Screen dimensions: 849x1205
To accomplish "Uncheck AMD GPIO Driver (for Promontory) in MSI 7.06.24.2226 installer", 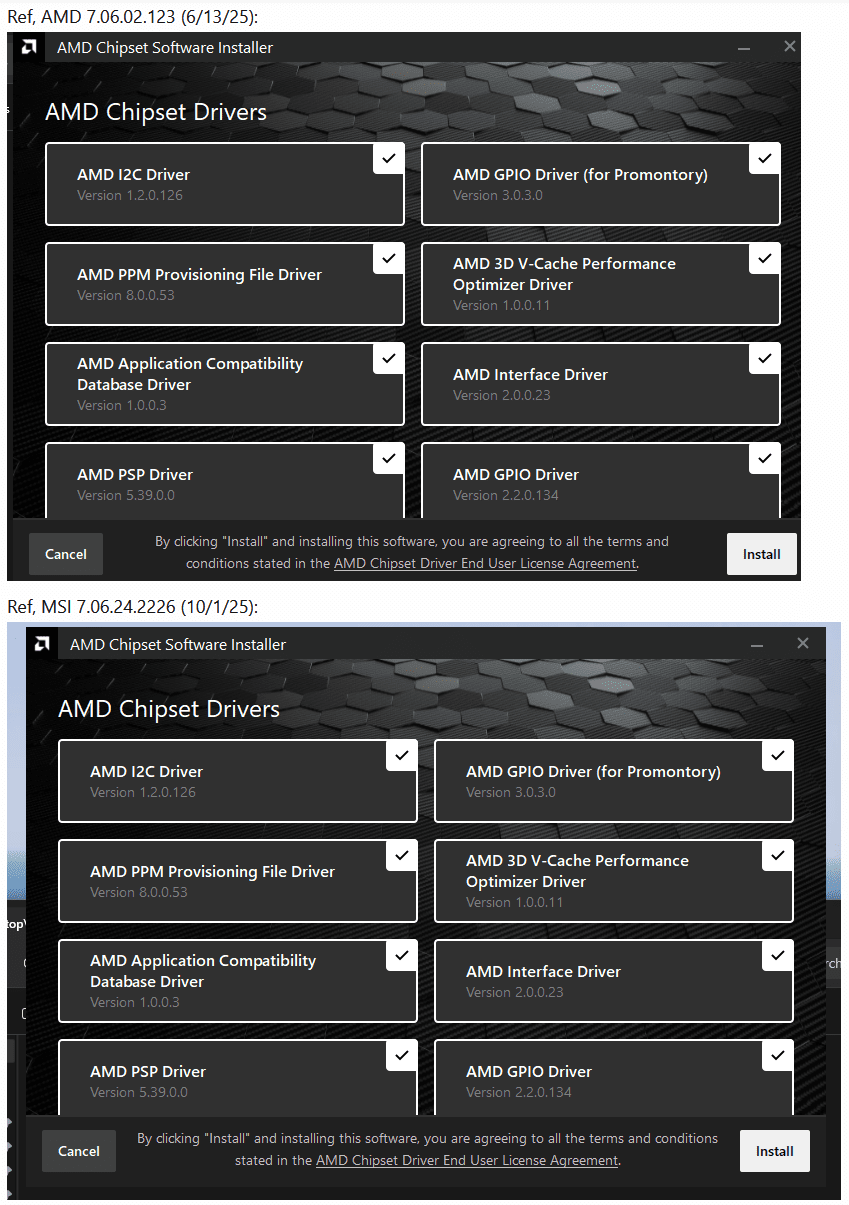I will pos(777,756).
